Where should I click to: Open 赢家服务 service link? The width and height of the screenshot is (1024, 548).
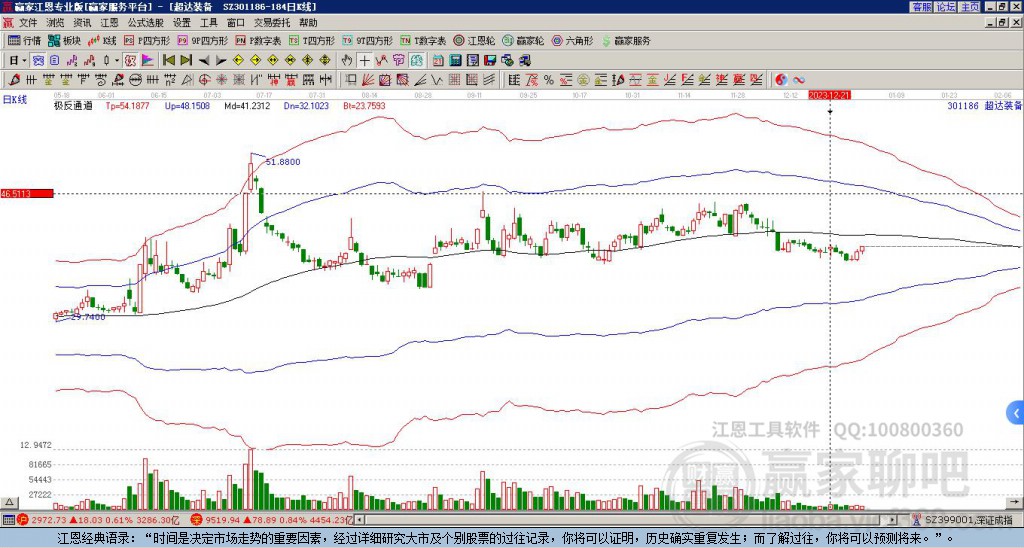(x=626, y=40)
